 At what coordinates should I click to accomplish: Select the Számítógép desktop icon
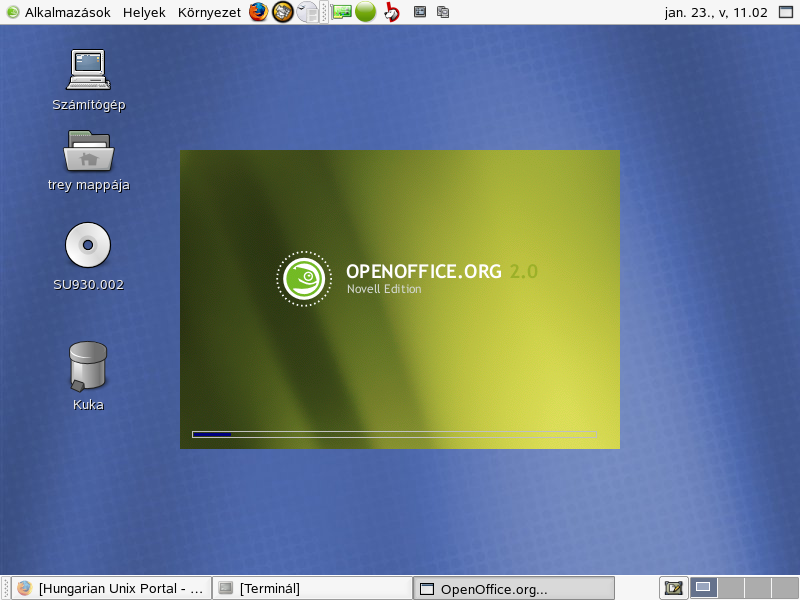point(88,70)
